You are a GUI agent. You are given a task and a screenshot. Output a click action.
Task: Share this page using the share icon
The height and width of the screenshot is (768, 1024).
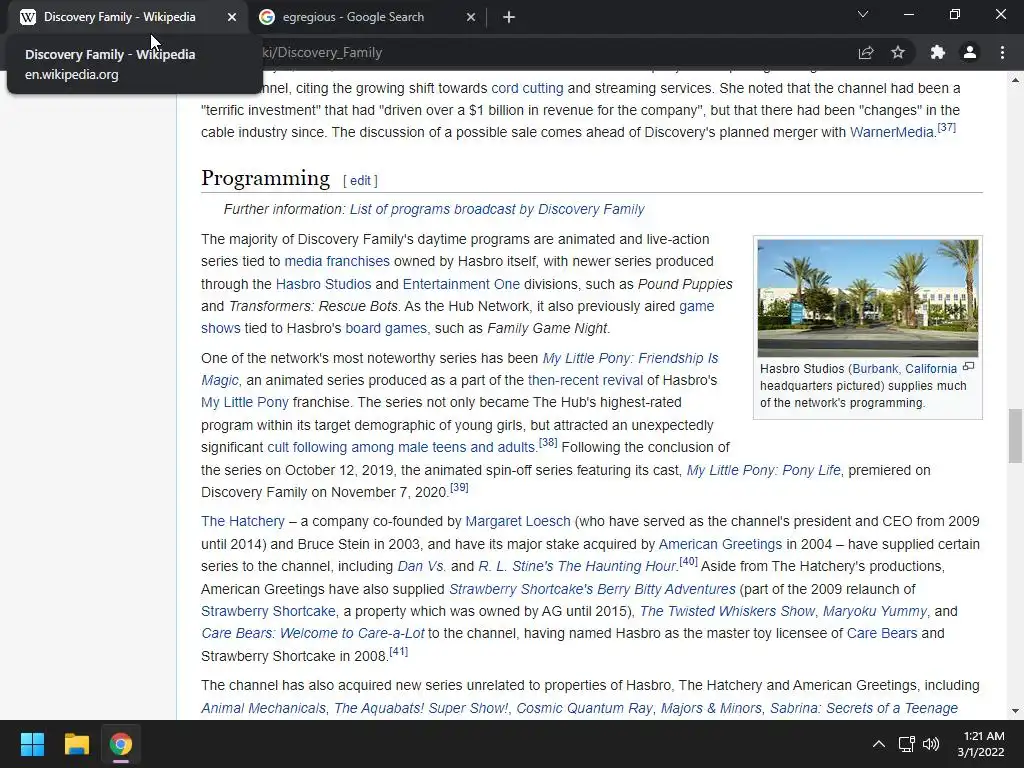[866, 52]
